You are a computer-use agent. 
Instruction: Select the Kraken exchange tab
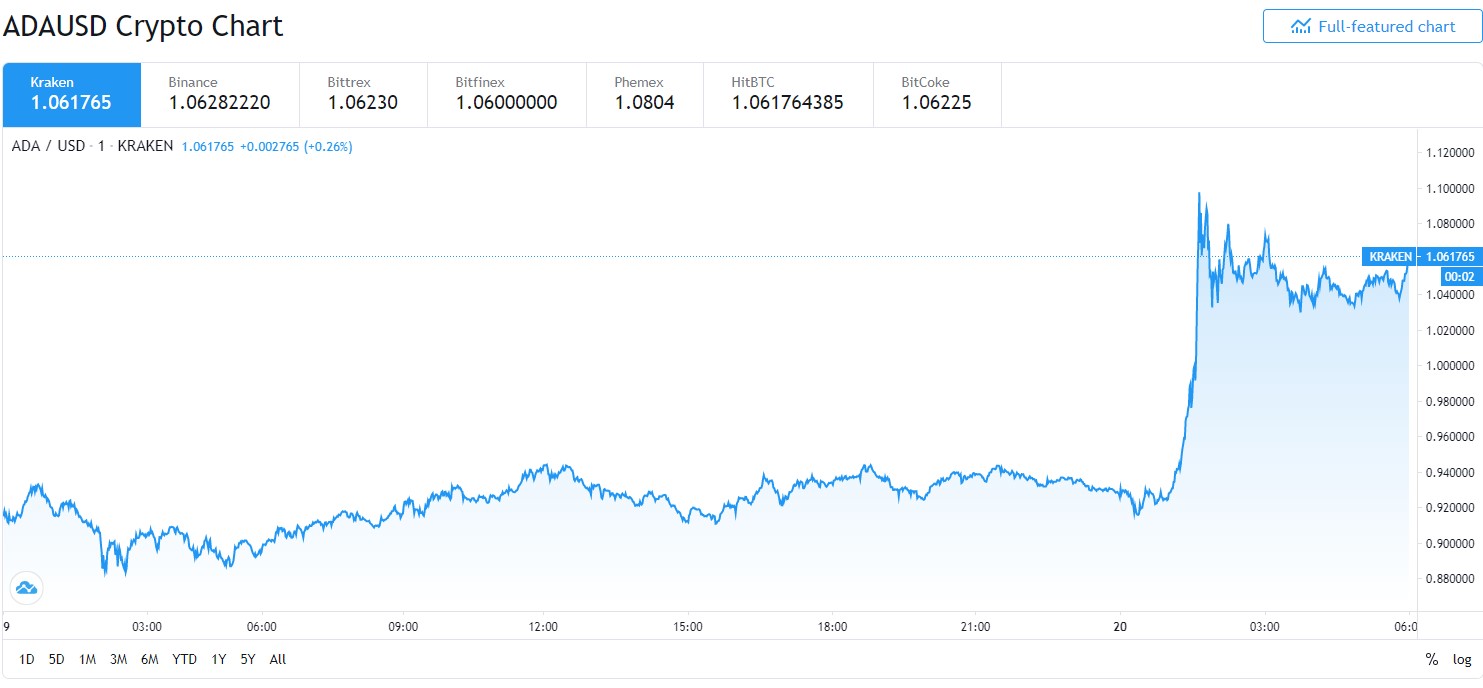point(72,94)
